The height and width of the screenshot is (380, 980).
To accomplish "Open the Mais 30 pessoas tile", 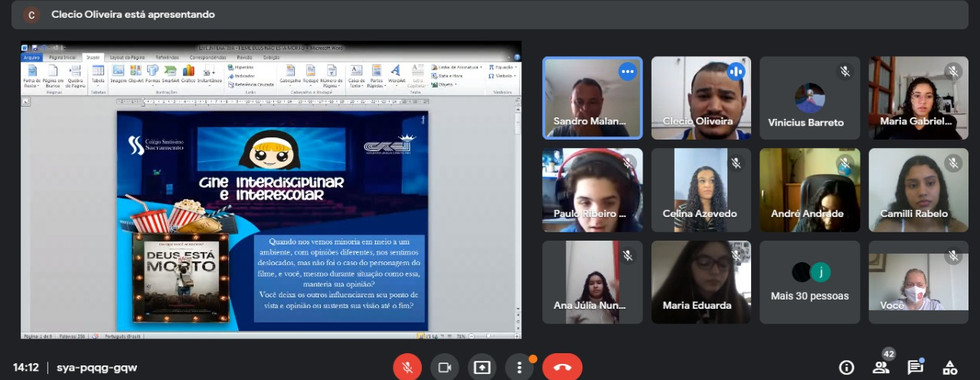I will pyautogui.click(x=809, y=282).
